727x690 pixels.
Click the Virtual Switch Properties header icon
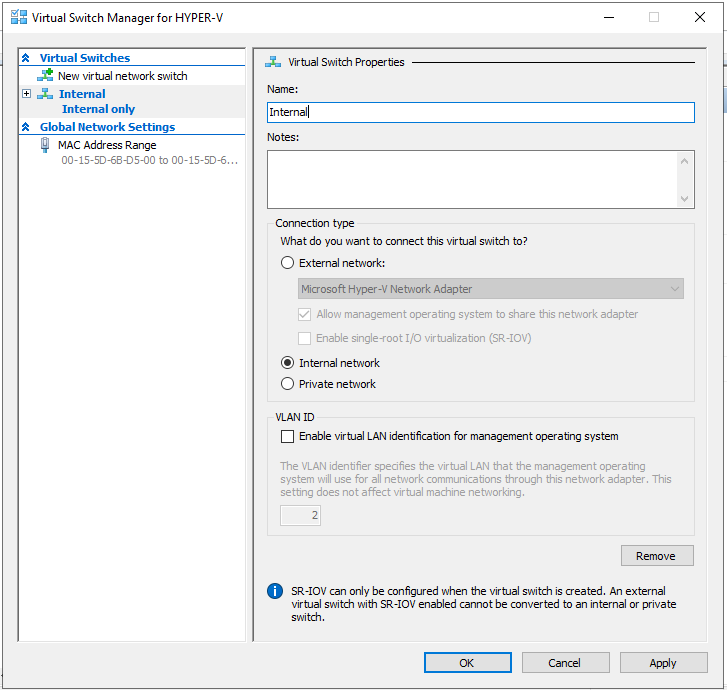[x=273, y=62]
